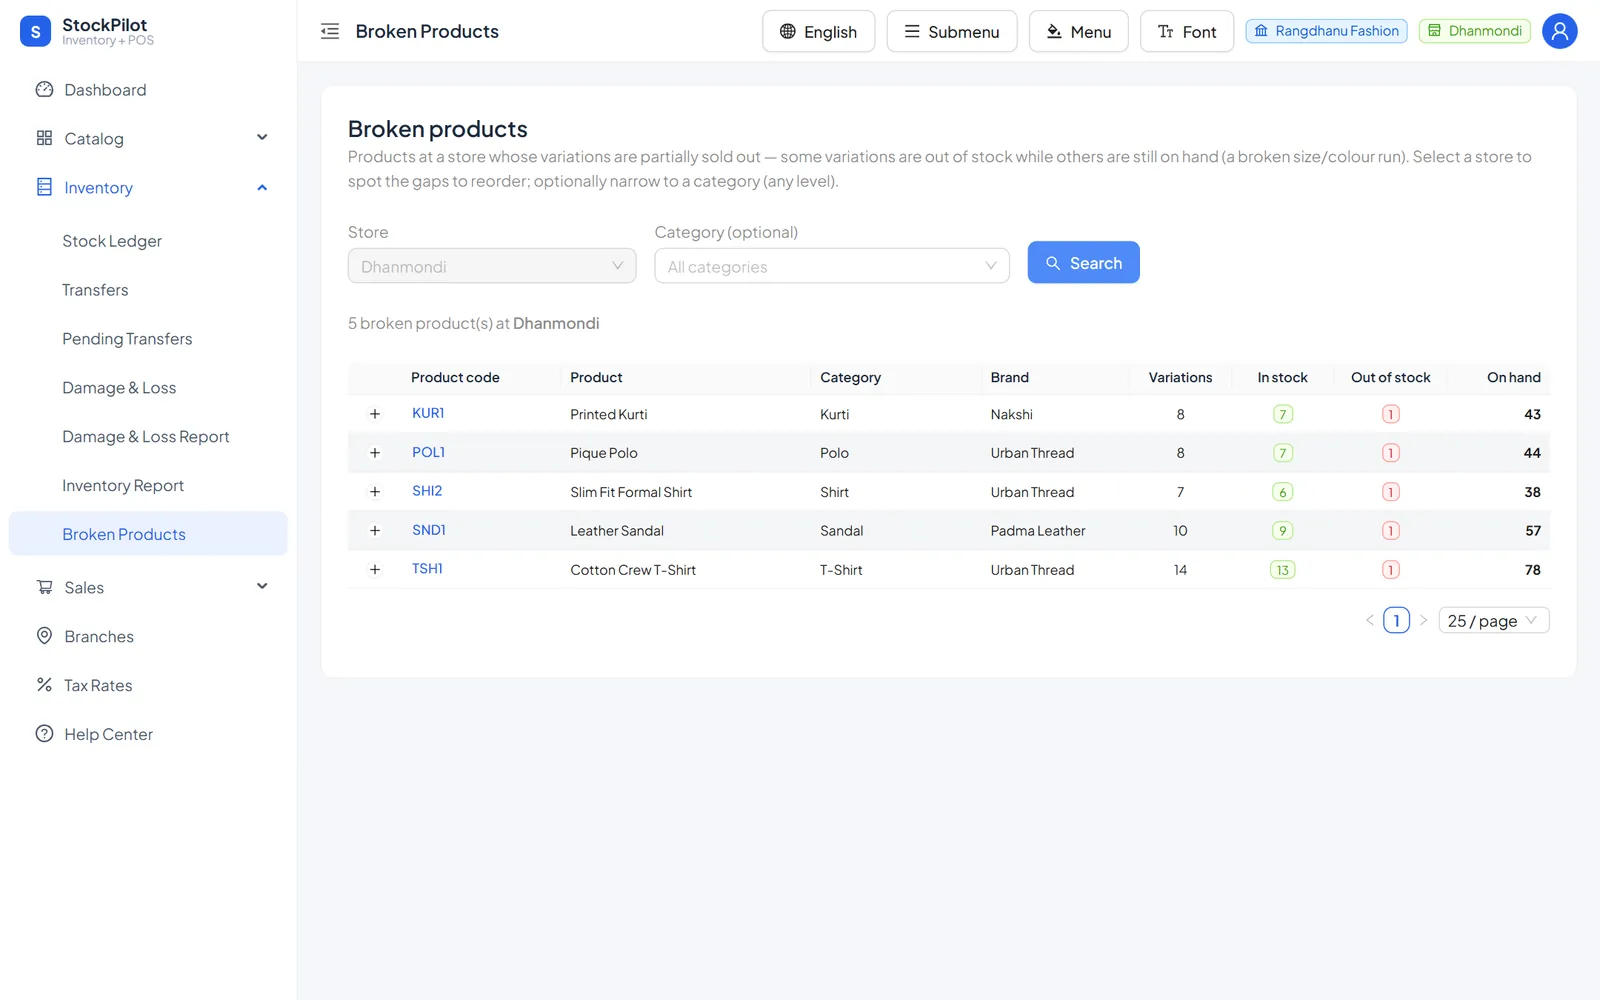
Task: Open the user profile avatar
Action: 1559,31
